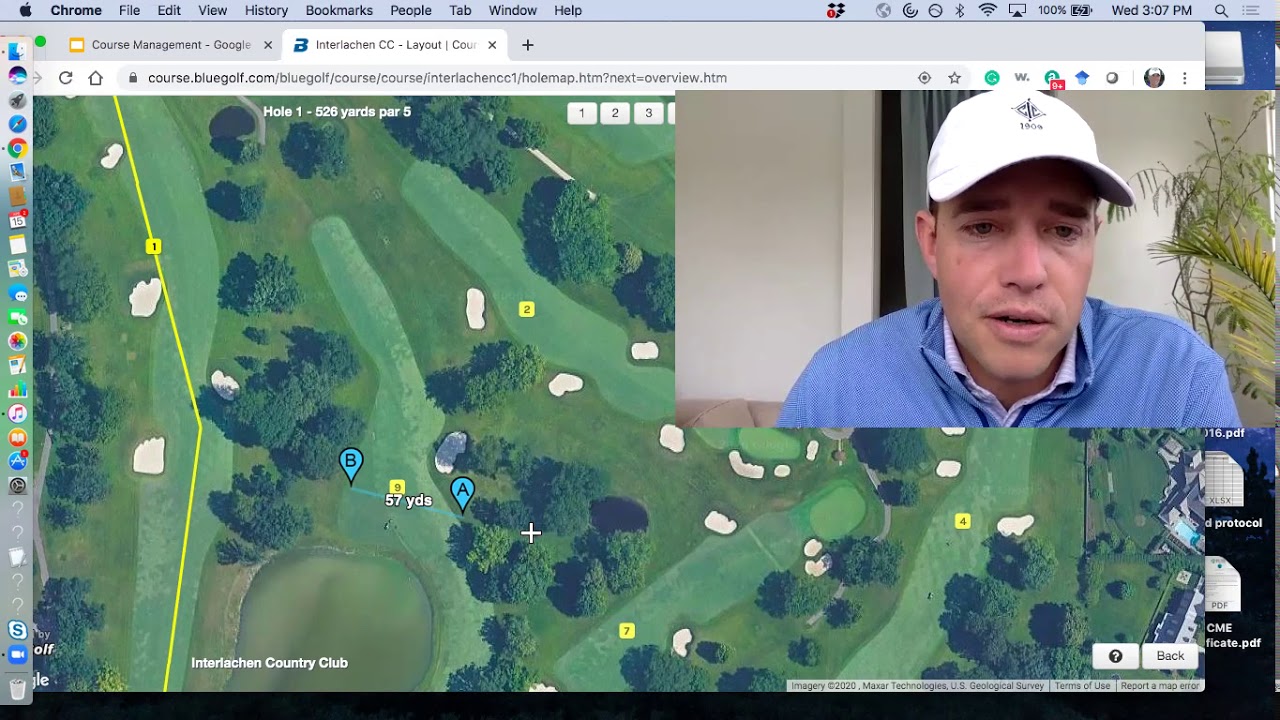Open System Preferences from the dock
The width and height of the screenshot is (1280, 720).
[x=17, y=485]
